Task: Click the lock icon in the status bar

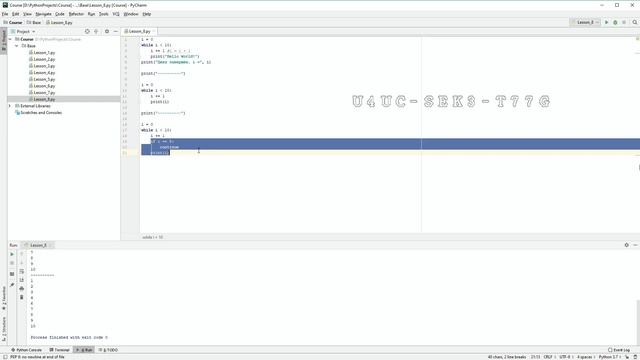Action: (627, 357)
